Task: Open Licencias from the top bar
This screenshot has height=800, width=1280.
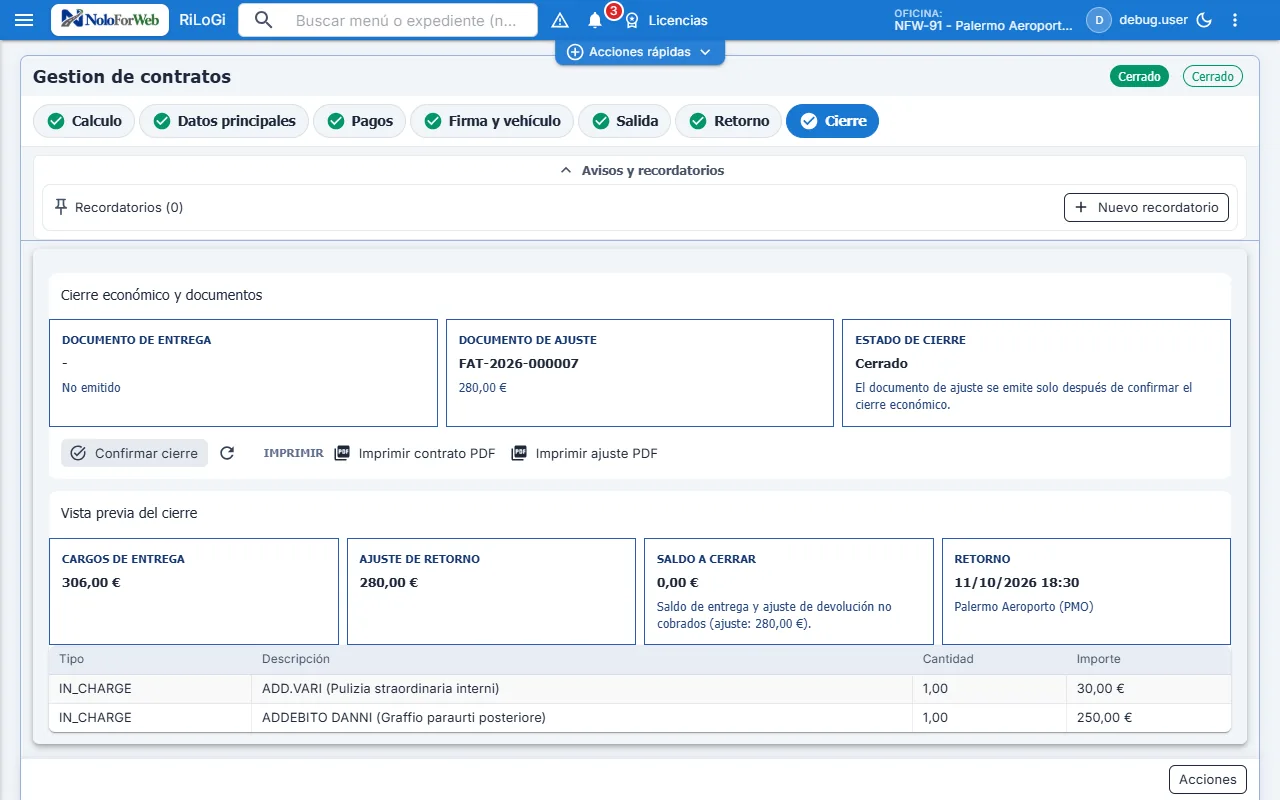Action: pos(666,20)
